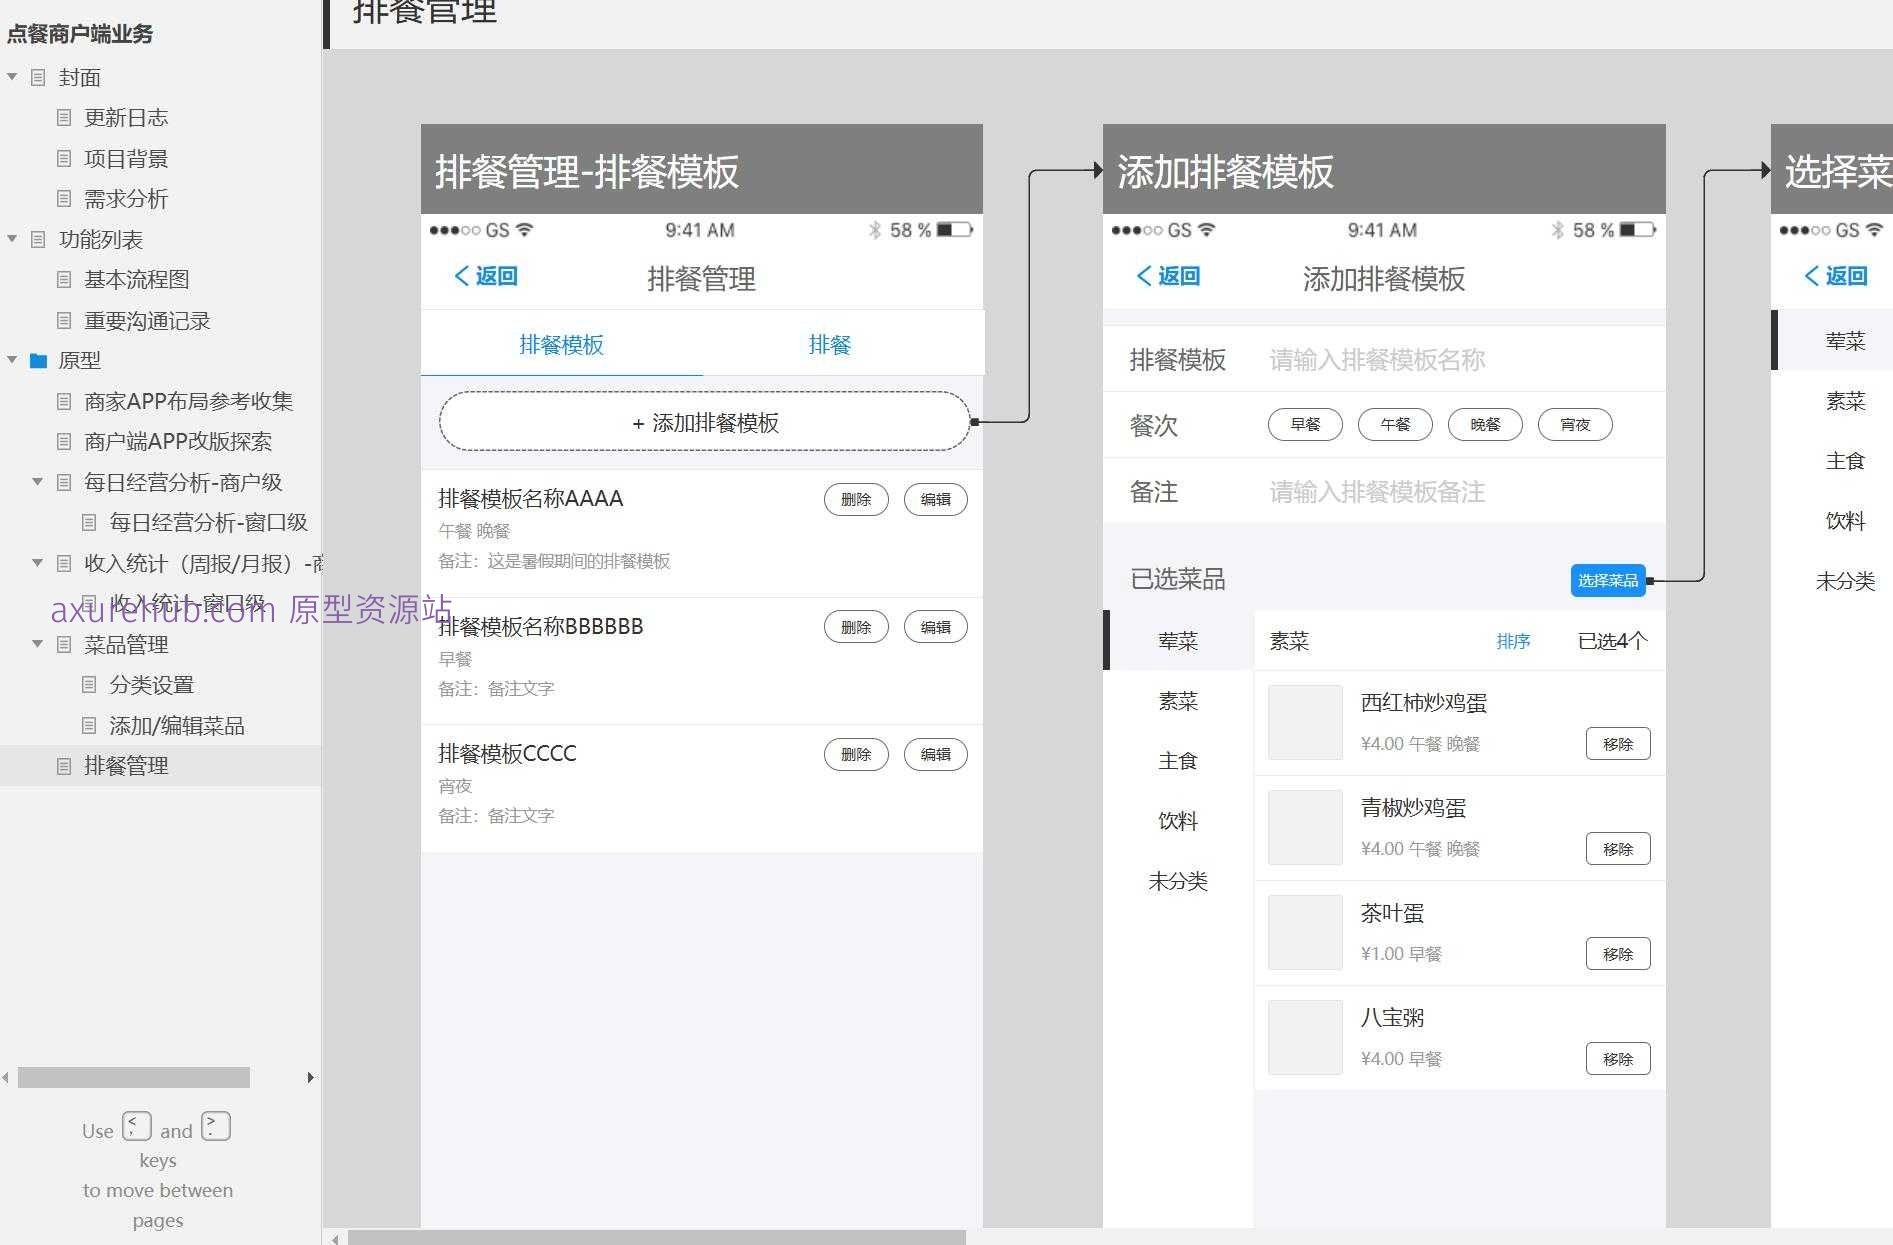Click the page icon beside 分类设置

[89, 685]
